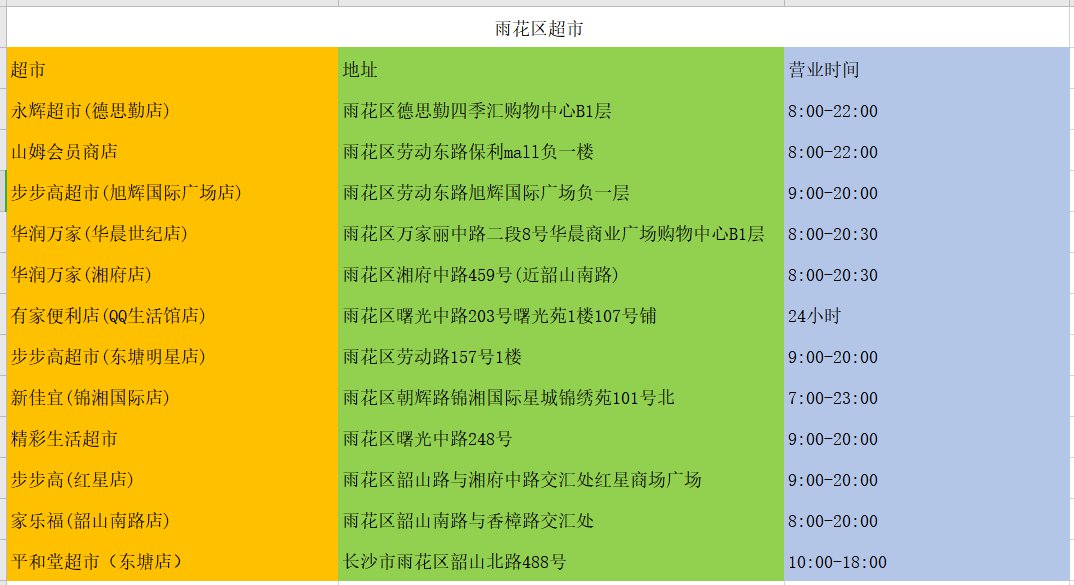Viewport: 1074px width, 585px height.
Task: Click cell 家乐福(韶山南路店)
Action: pyautogui.click(x=173, y=521)
